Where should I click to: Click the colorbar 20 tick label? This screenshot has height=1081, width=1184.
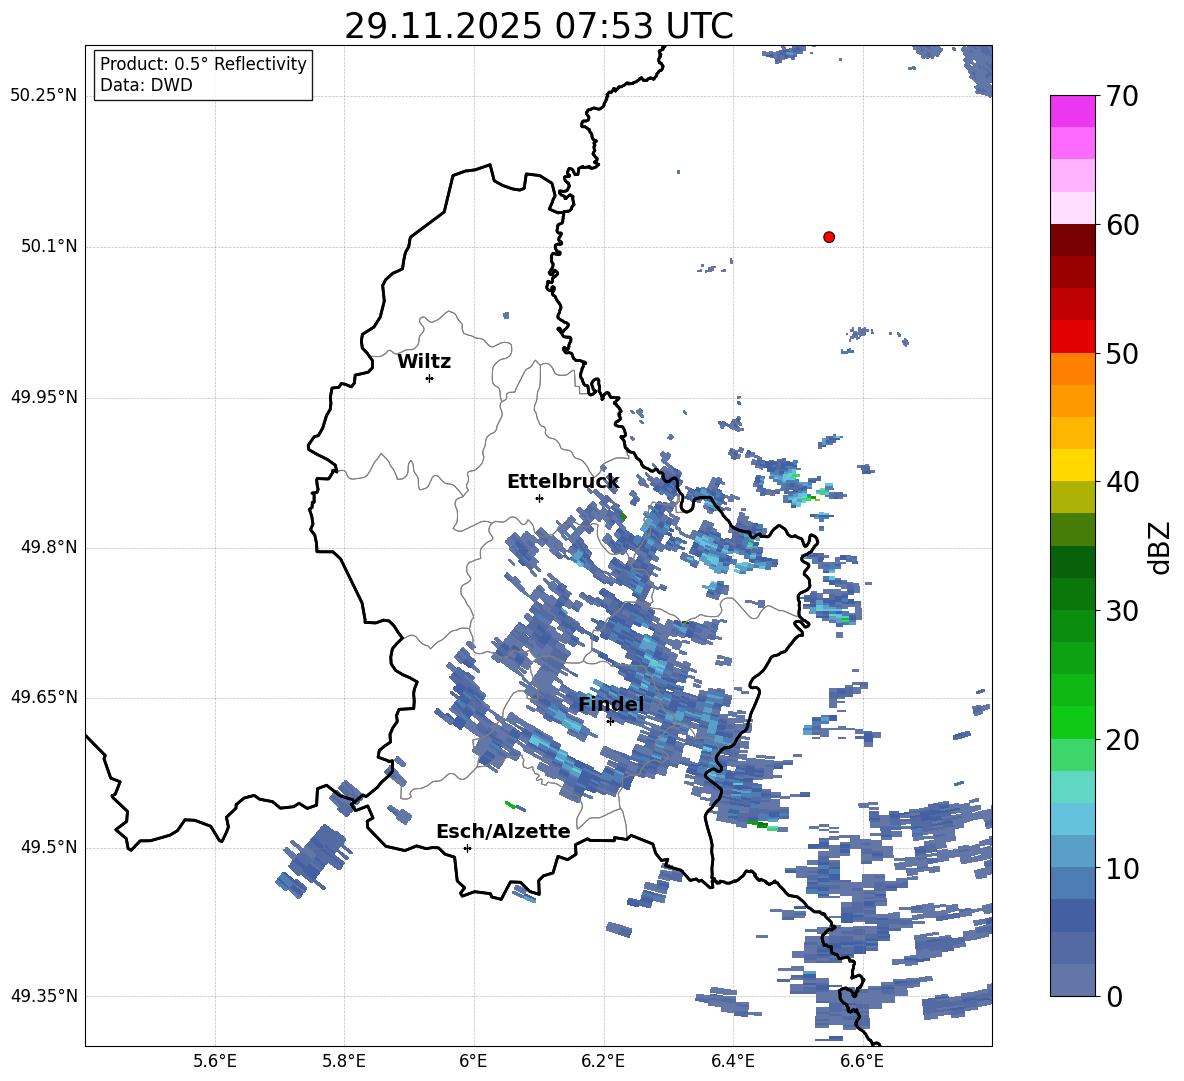click(1122, 739)
